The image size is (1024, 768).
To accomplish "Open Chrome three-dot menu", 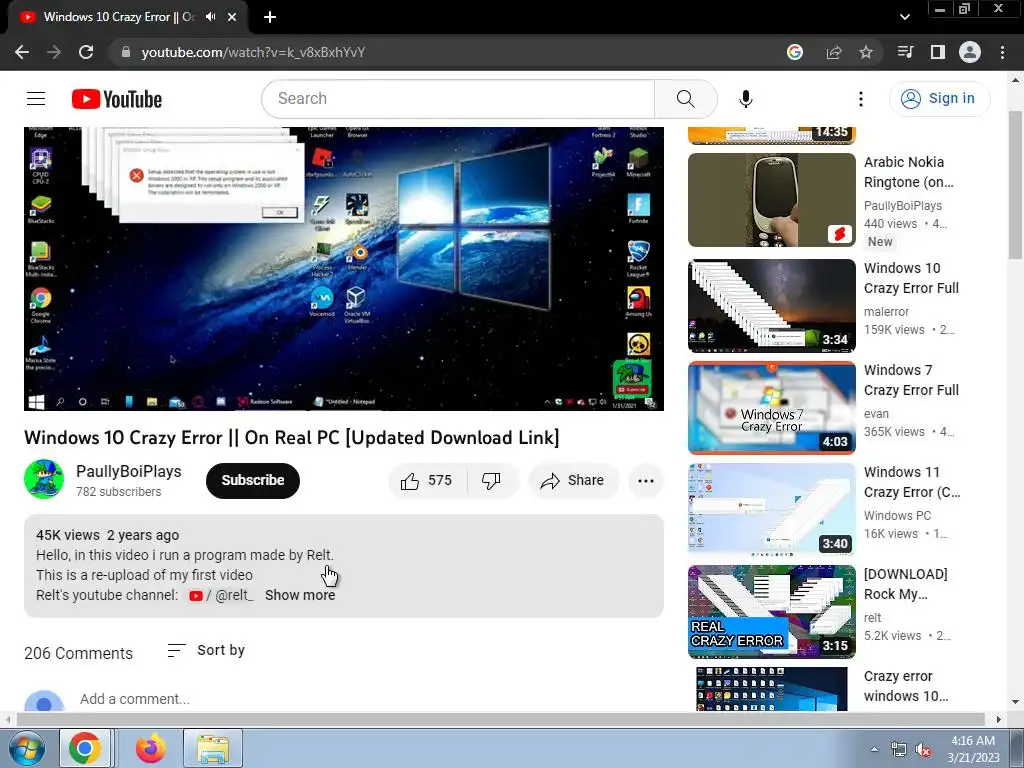I will (1002, 52).
